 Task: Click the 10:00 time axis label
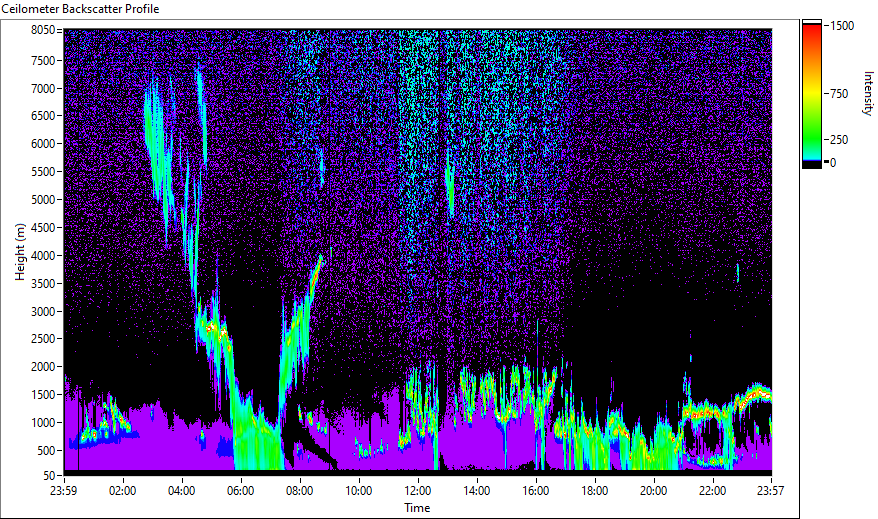358,491
